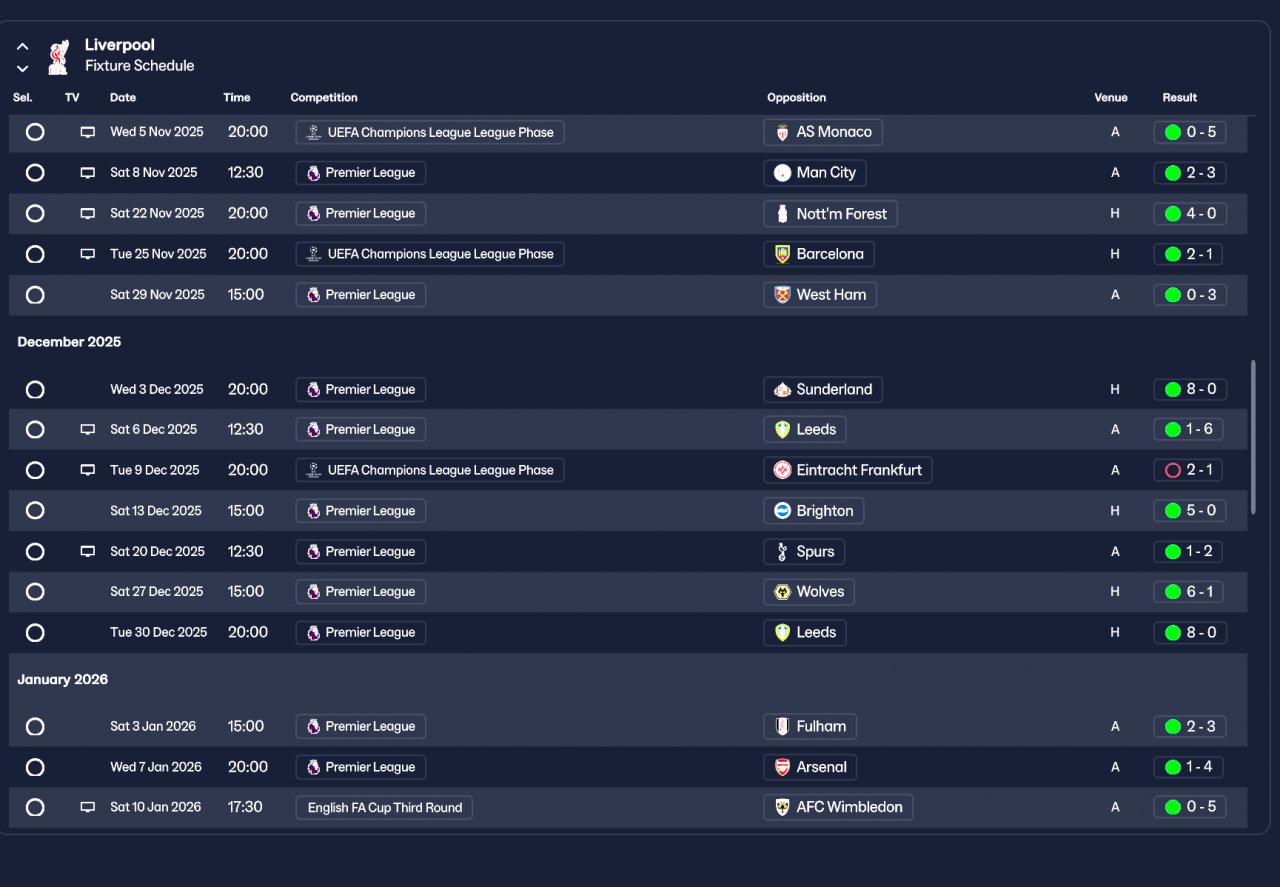Open the Premier League button in Arsenal row

coord(361,767)
